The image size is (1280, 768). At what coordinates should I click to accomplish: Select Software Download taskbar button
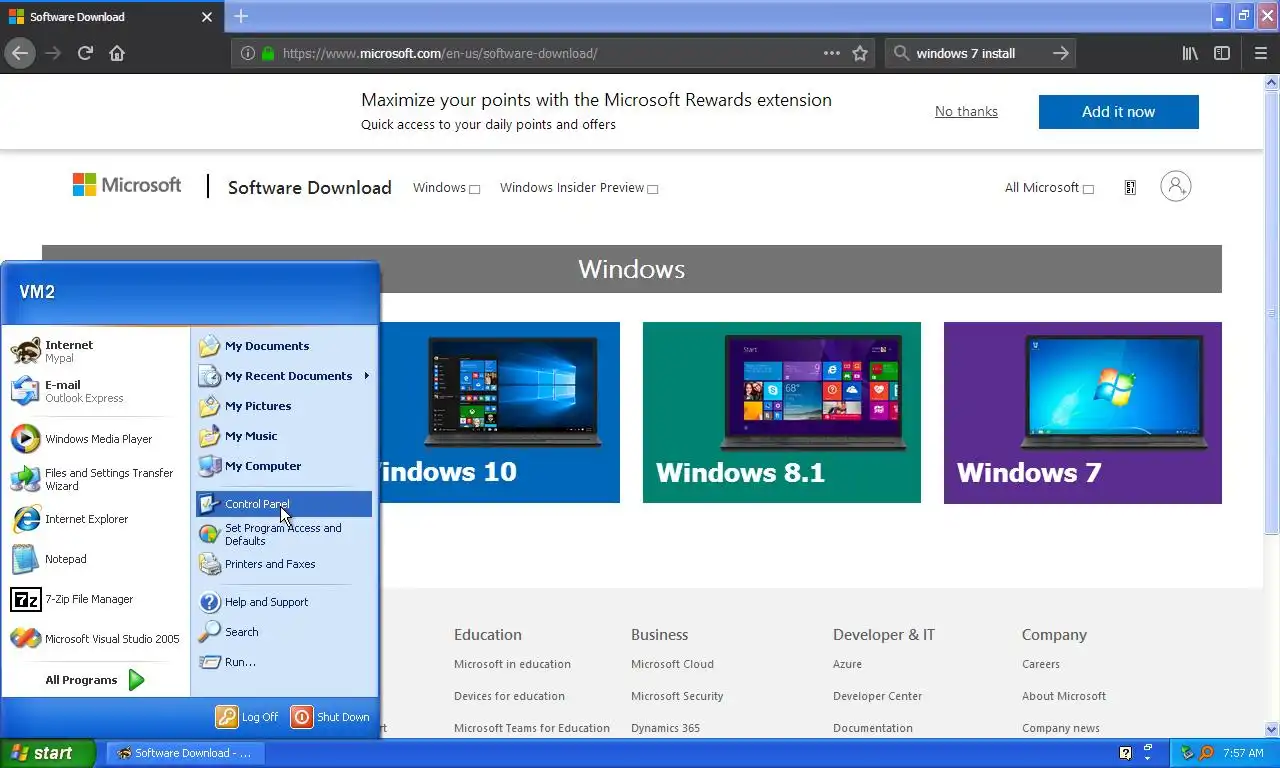186,753
